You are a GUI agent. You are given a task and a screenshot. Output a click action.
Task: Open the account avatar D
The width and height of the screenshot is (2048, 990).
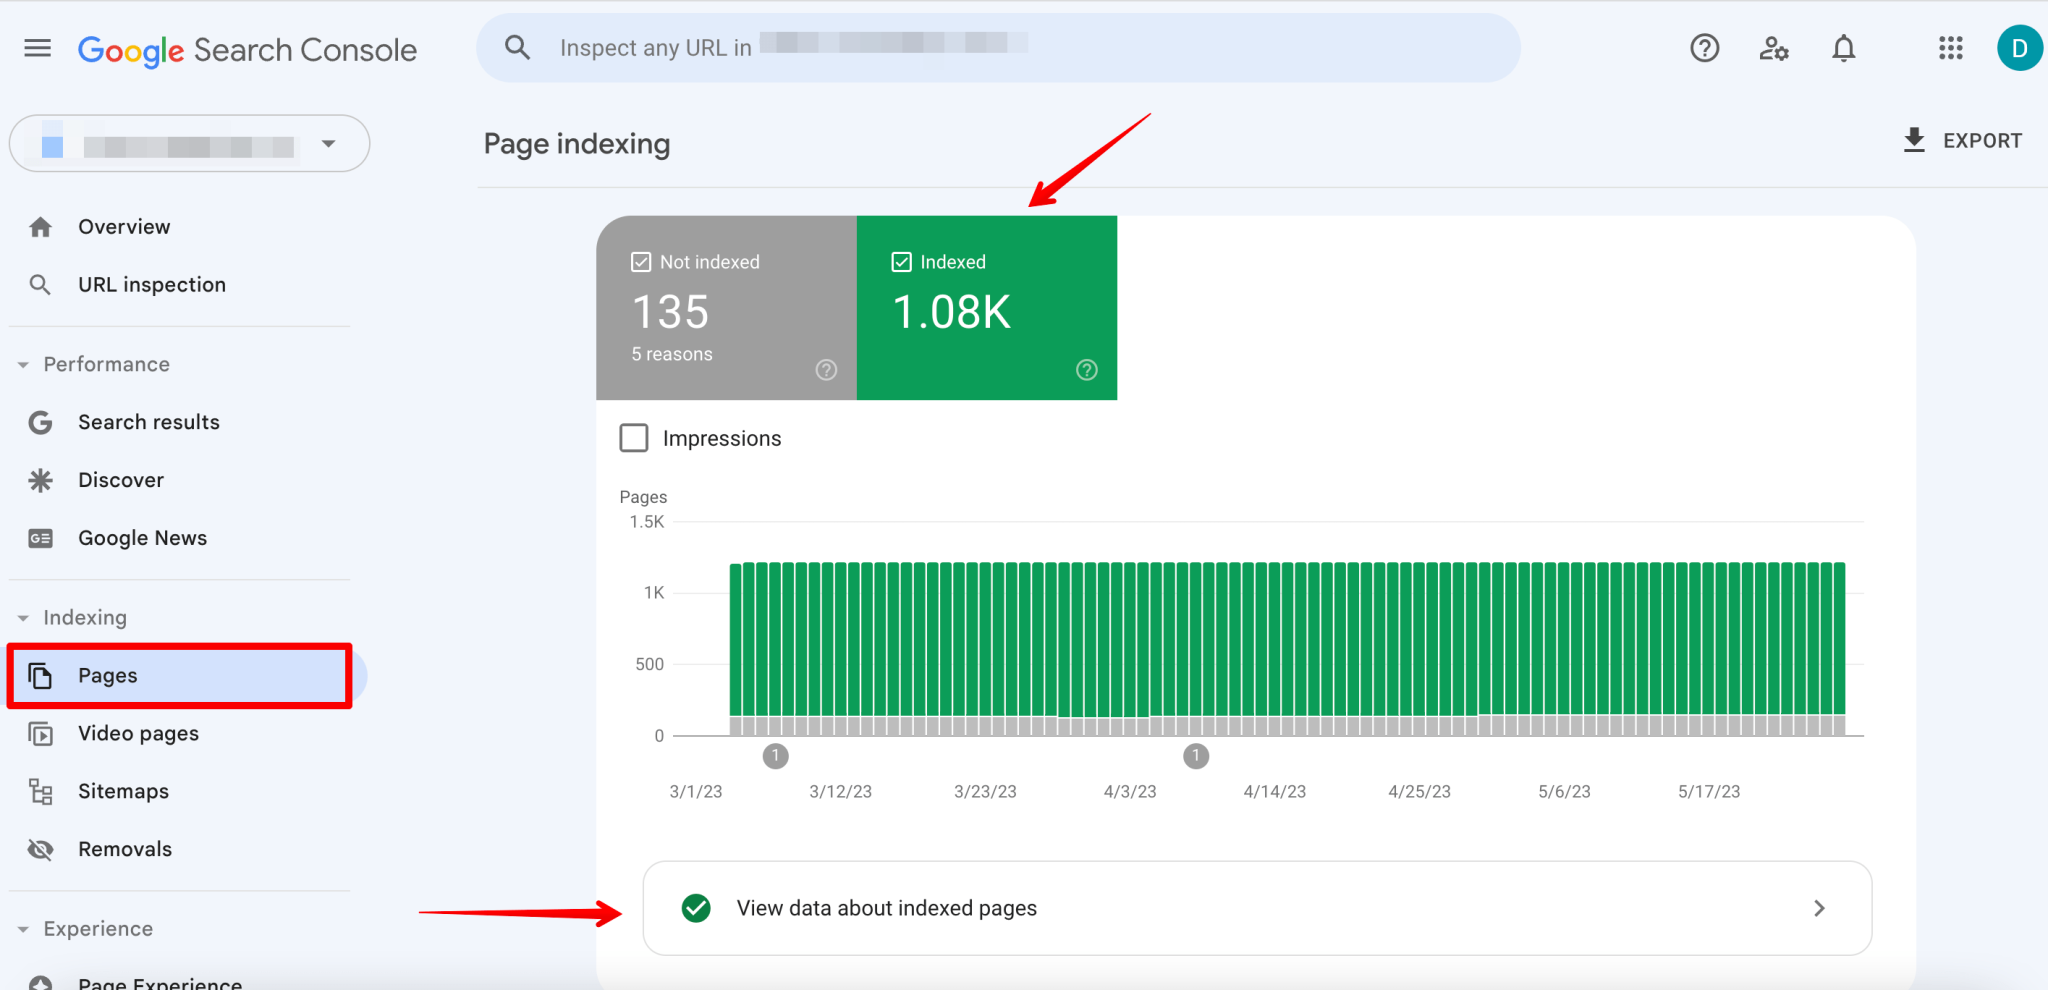point(2019,48)
